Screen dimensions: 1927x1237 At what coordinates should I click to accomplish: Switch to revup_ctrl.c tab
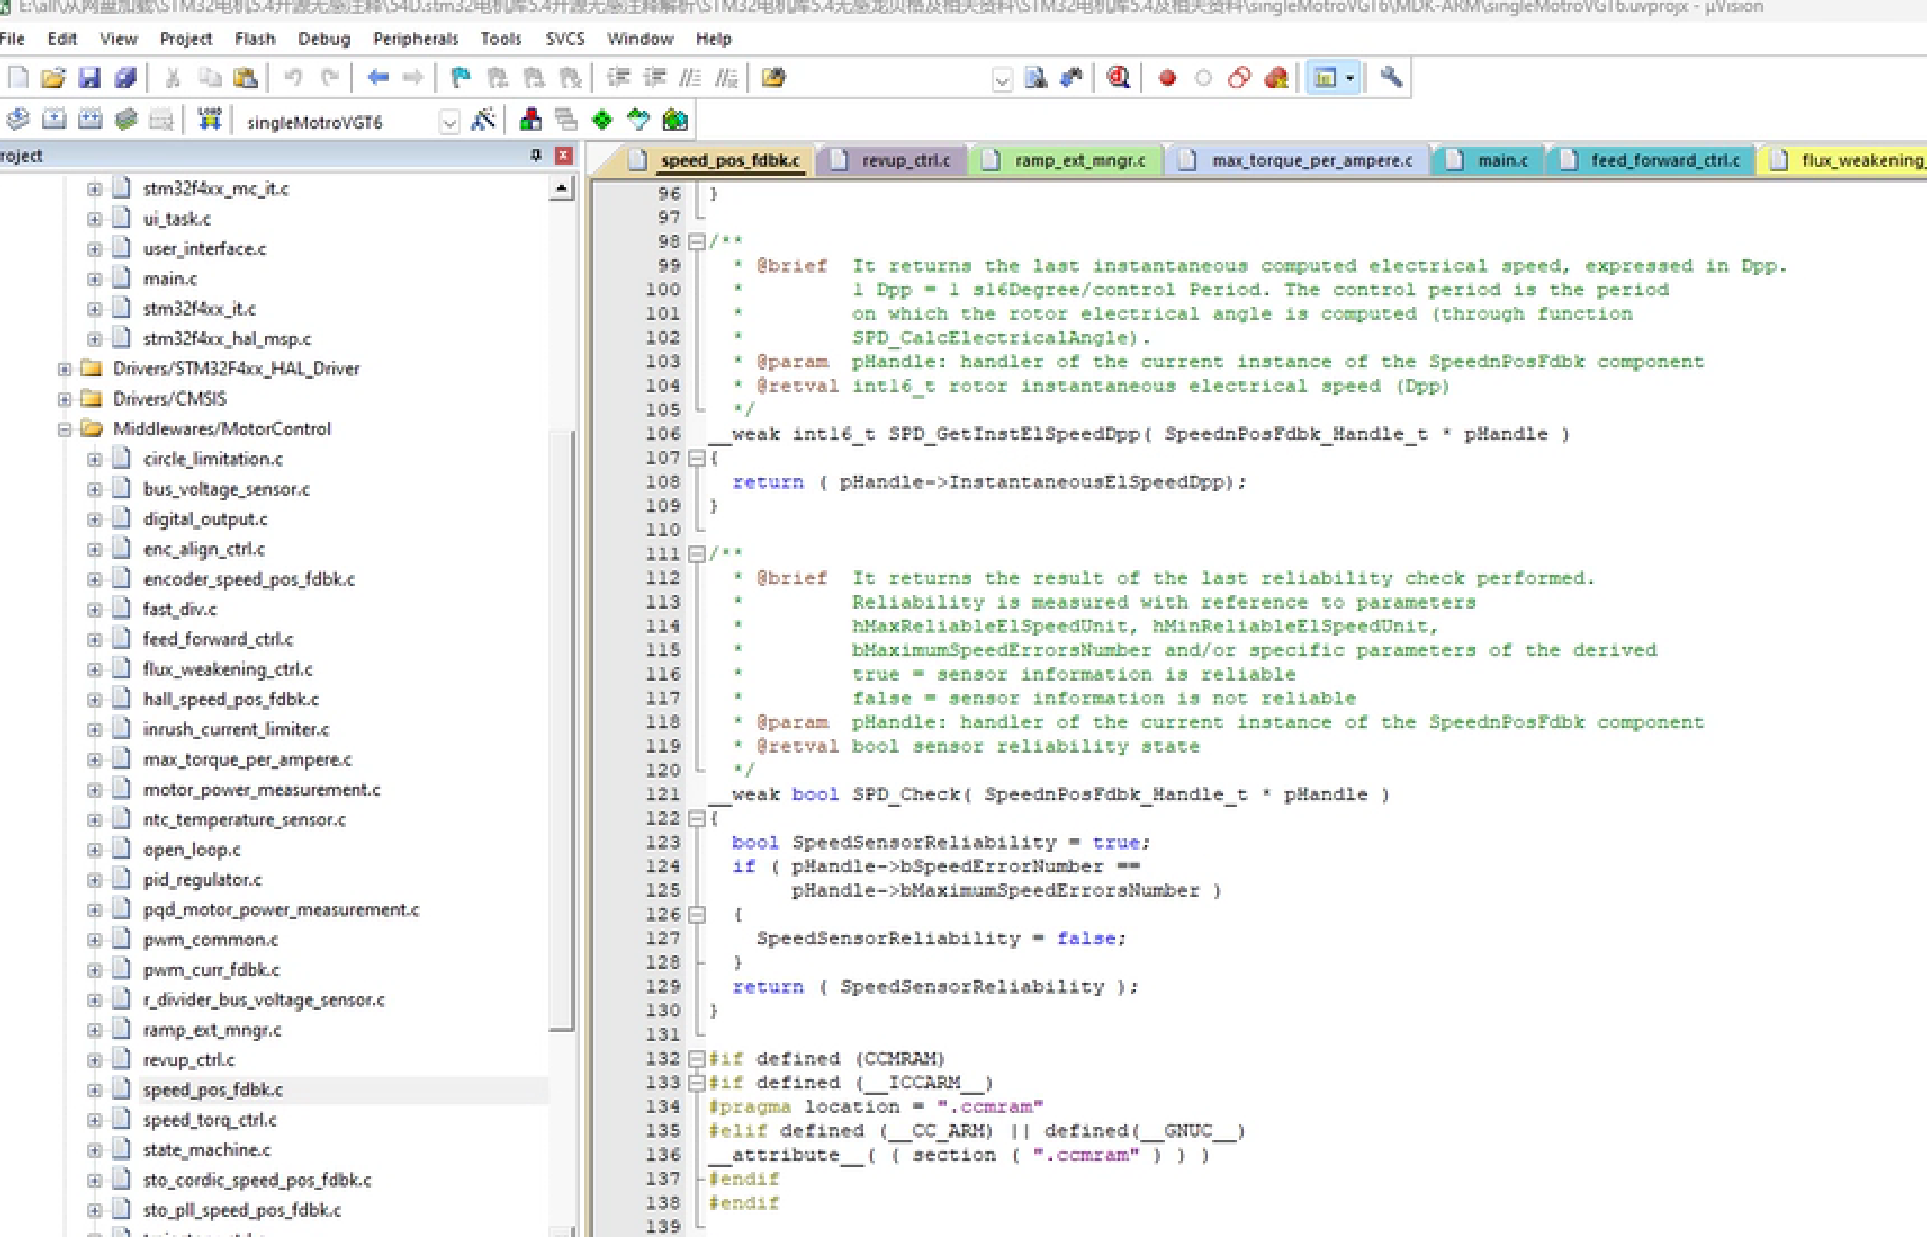(905, 160)
